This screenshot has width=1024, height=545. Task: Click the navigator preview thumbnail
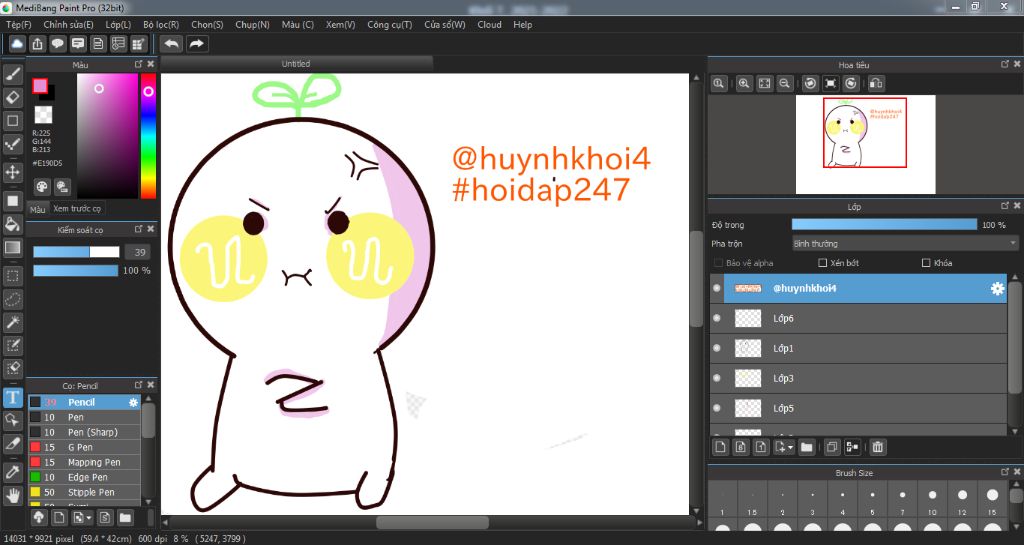[865, 145]
